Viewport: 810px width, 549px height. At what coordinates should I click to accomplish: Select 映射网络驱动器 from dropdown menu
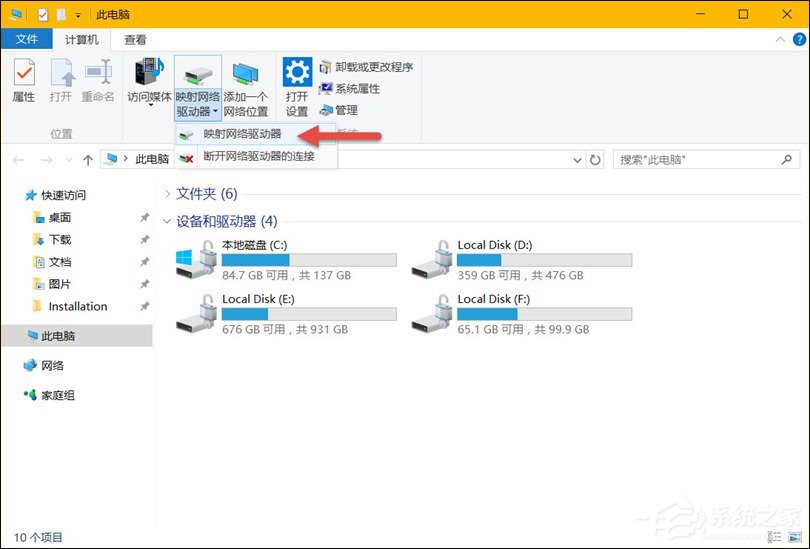[256, 134]
